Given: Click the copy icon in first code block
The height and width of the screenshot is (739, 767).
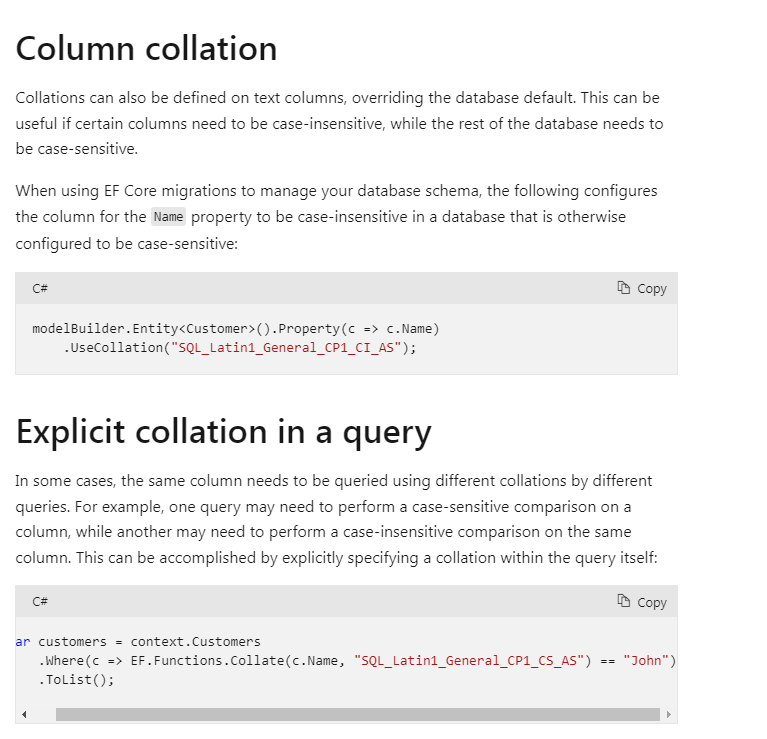Looking at the screenshot, I should pos(623,288).
